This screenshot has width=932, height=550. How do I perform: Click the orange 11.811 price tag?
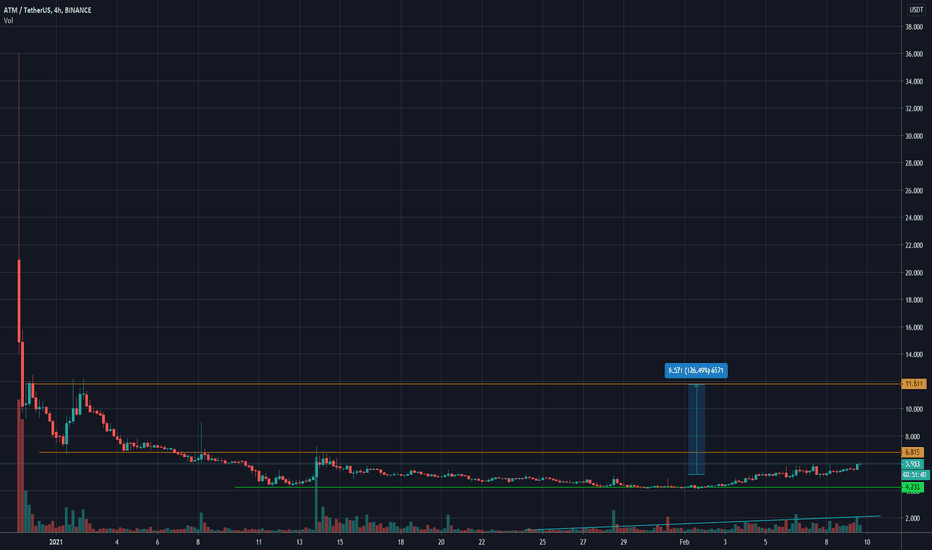pos(914,384)
